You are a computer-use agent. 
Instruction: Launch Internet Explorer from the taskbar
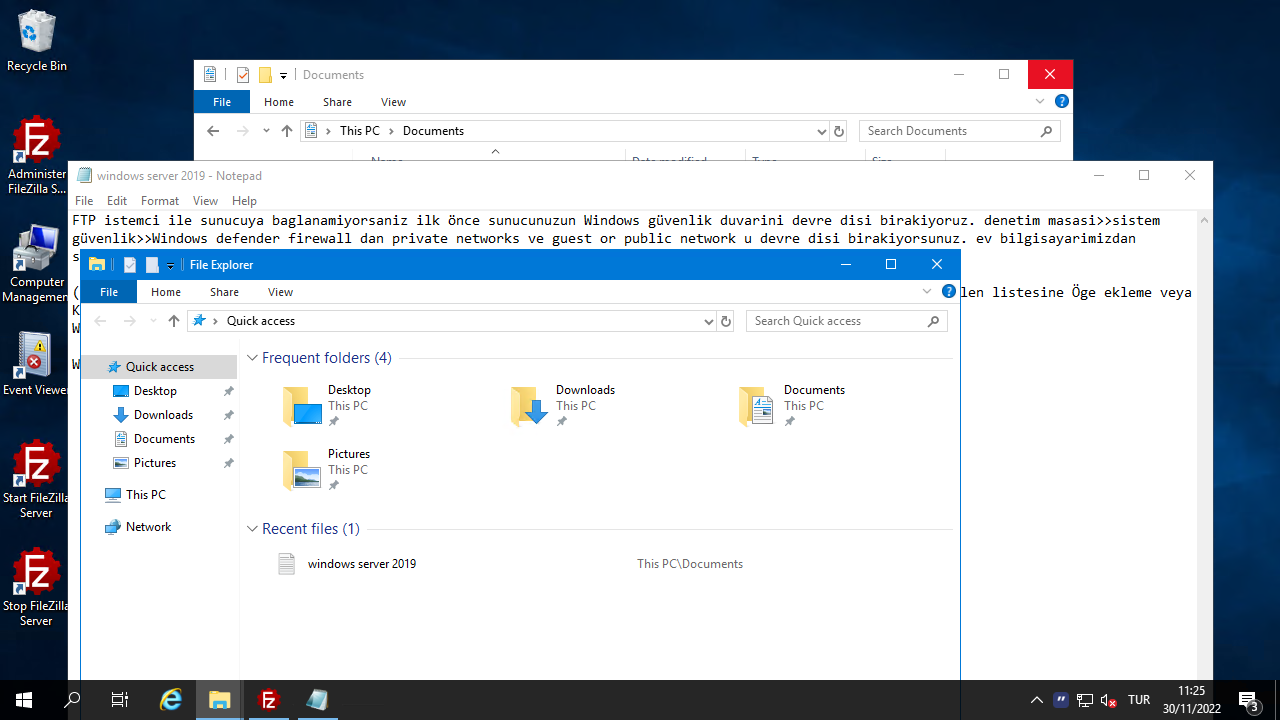point(171,700)
